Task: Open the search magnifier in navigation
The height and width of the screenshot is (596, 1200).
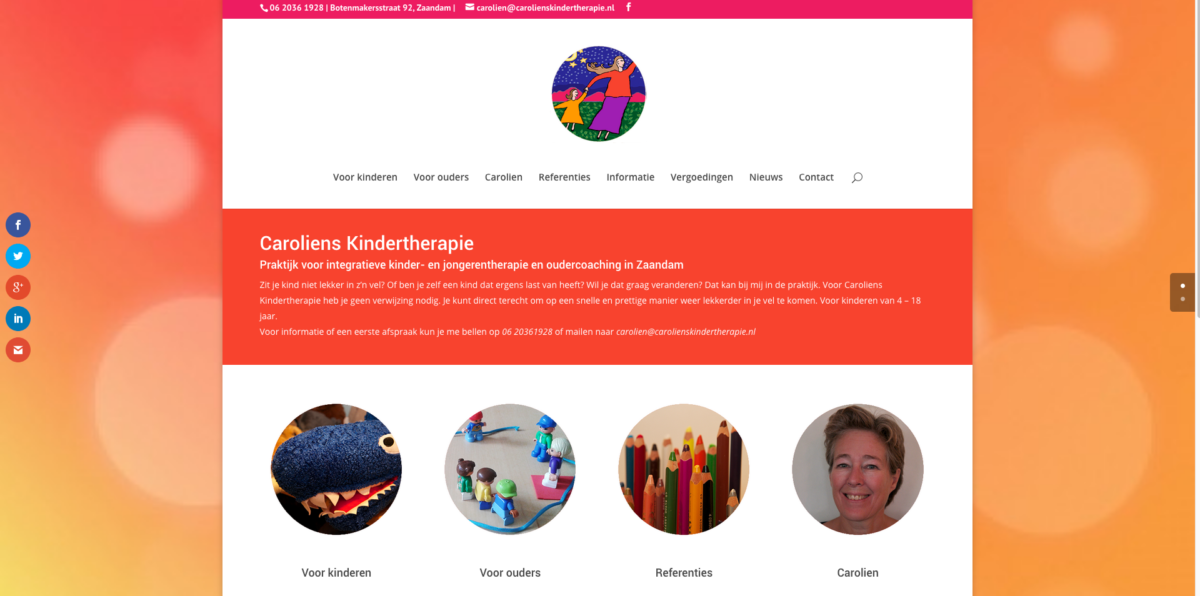Action: (x=857, y=177)
